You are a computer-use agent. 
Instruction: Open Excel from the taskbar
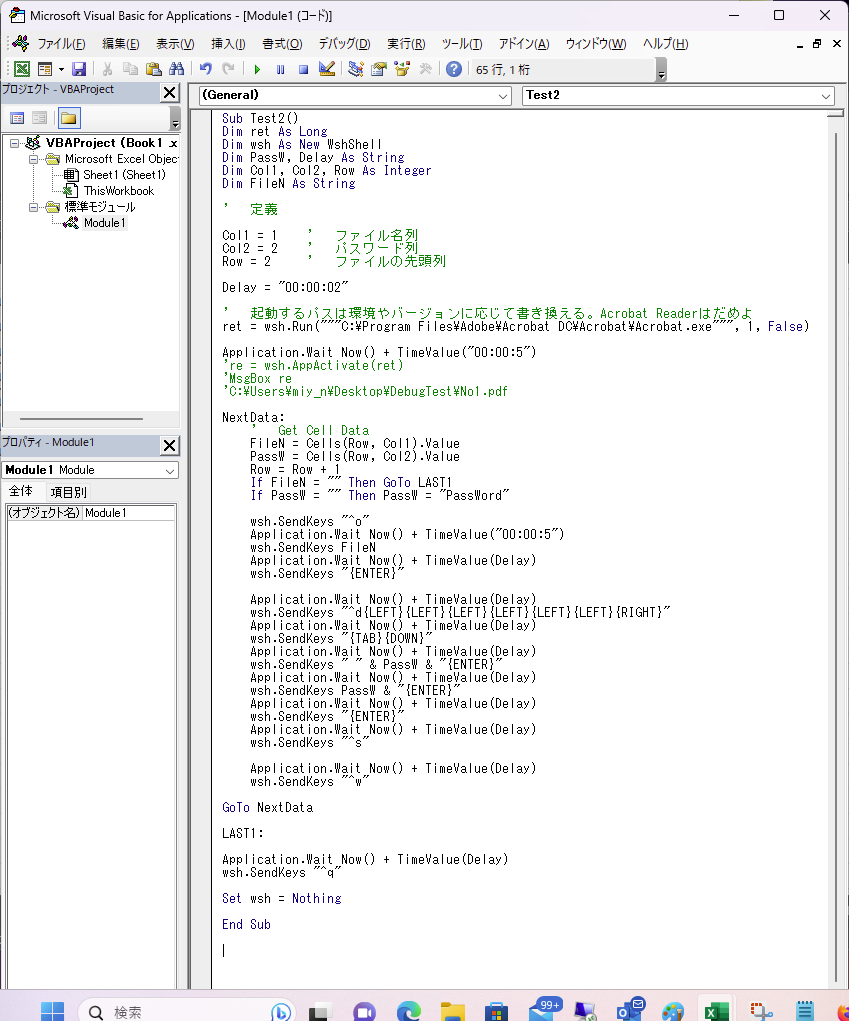[716, 1011]
